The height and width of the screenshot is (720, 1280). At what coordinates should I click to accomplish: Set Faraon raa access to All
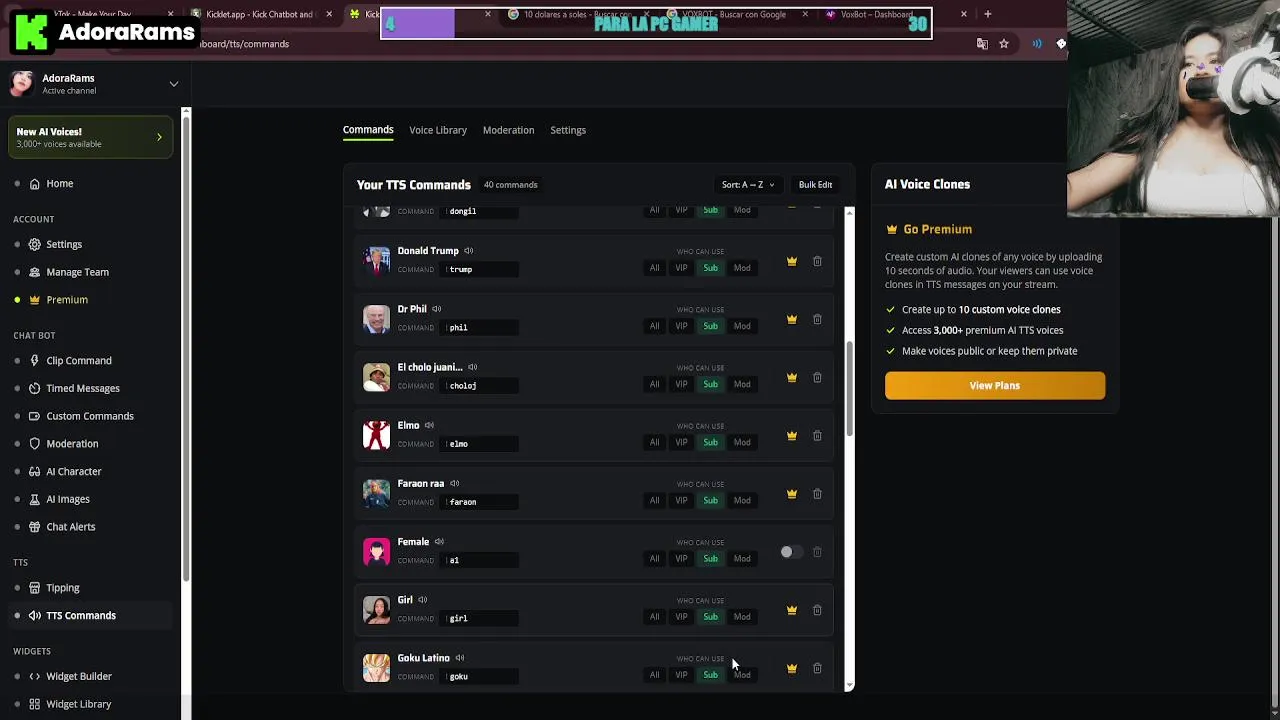[x=654, y=500]
